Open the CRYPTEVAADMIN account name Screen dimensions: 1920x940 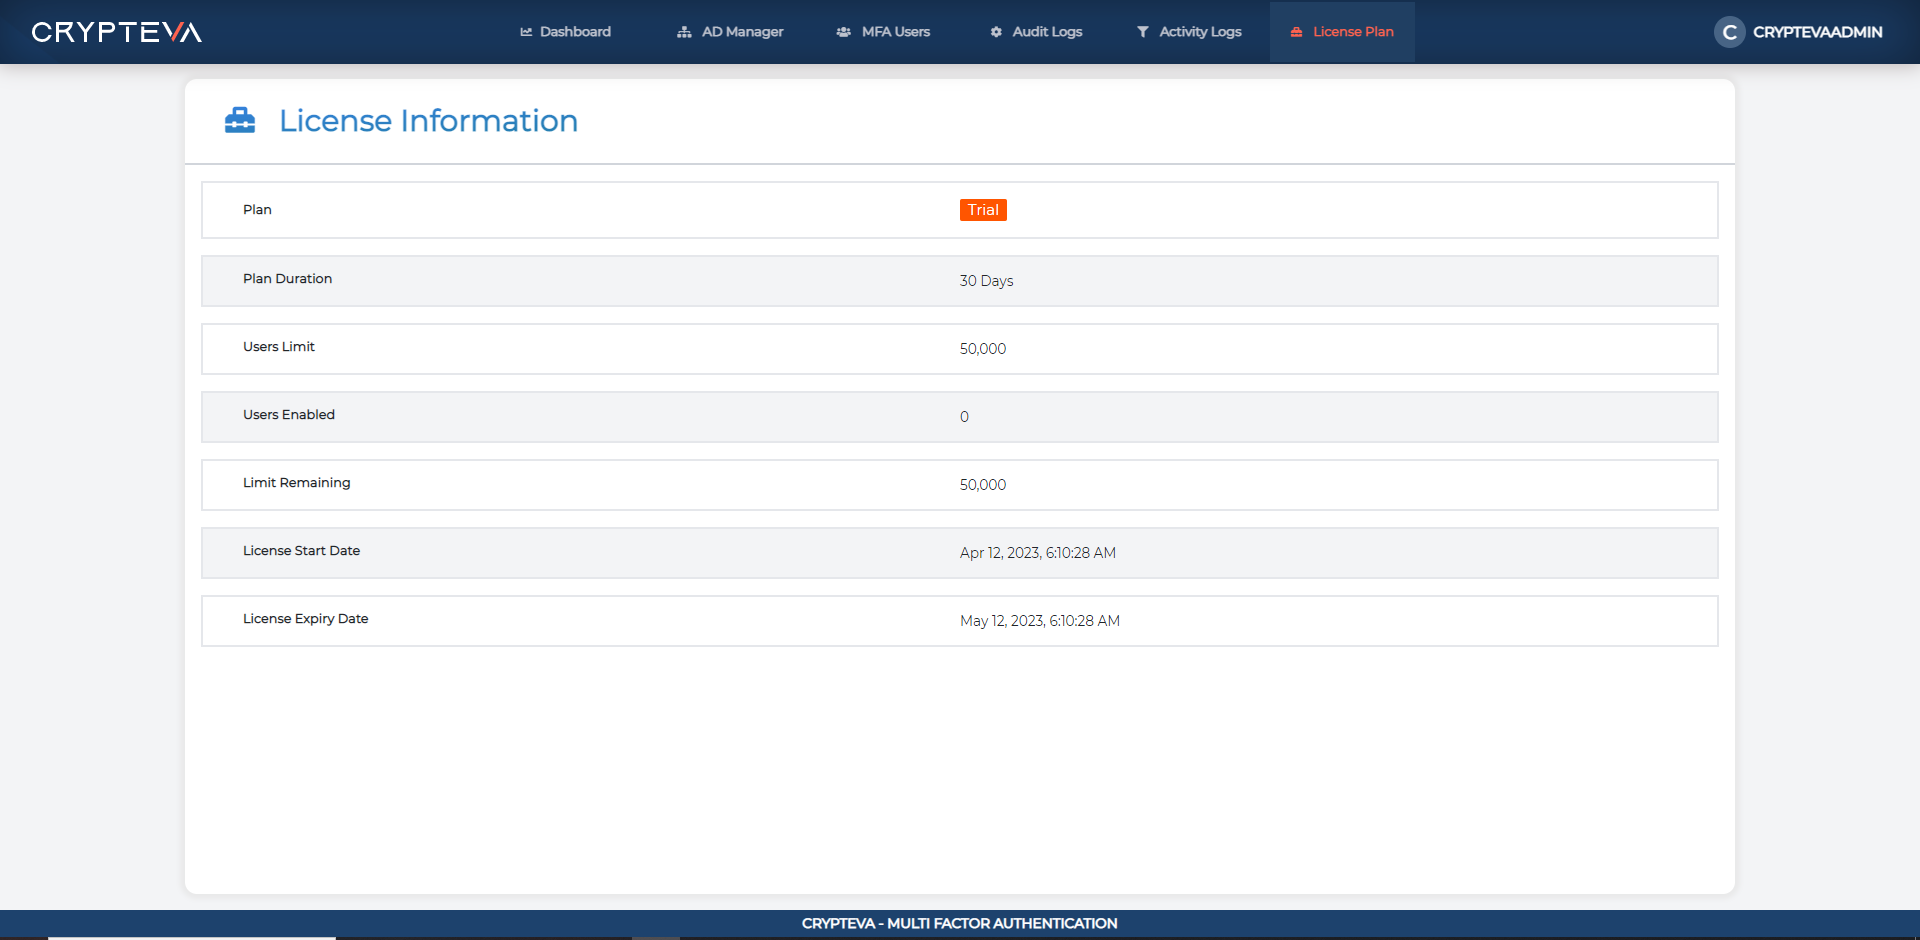1817,32
